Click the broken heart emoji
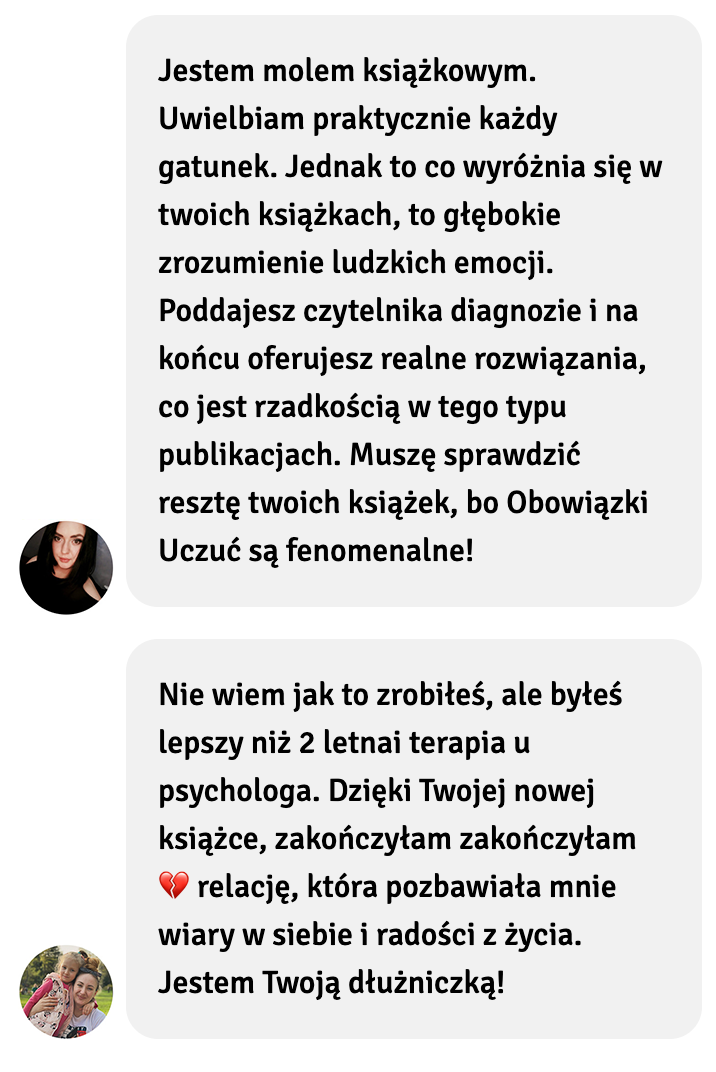This screenshot has height=1072, width=716. [x=173, y=886]
